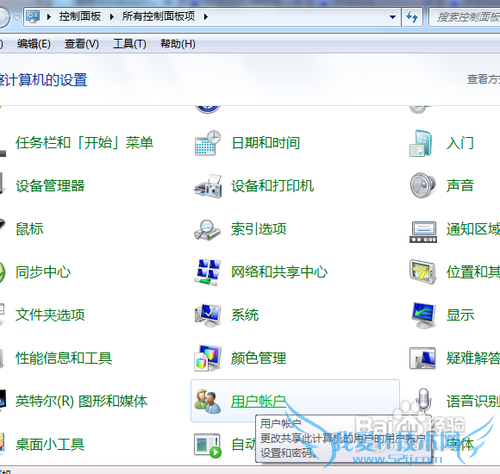Expand arrow after 控制面板 breadcrumb
Screen dimensions: 500x474
pos(112,17)
